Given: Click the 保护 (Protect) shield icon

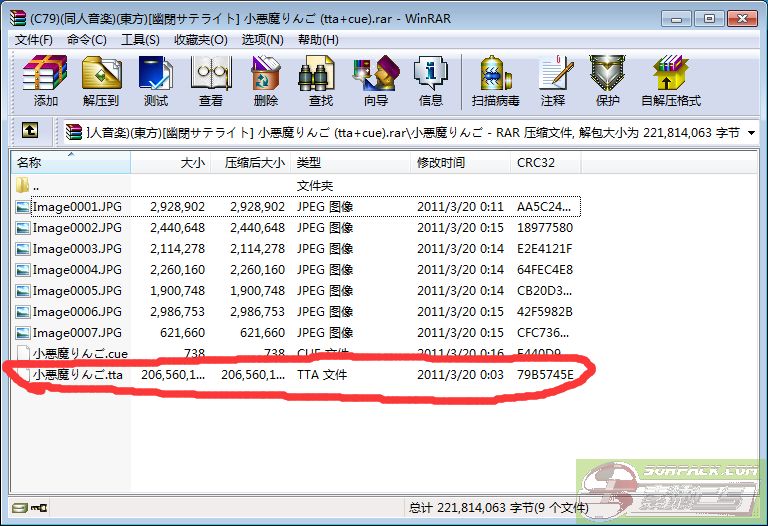Looking at the screenshot, I should click(x=607, y=81).
